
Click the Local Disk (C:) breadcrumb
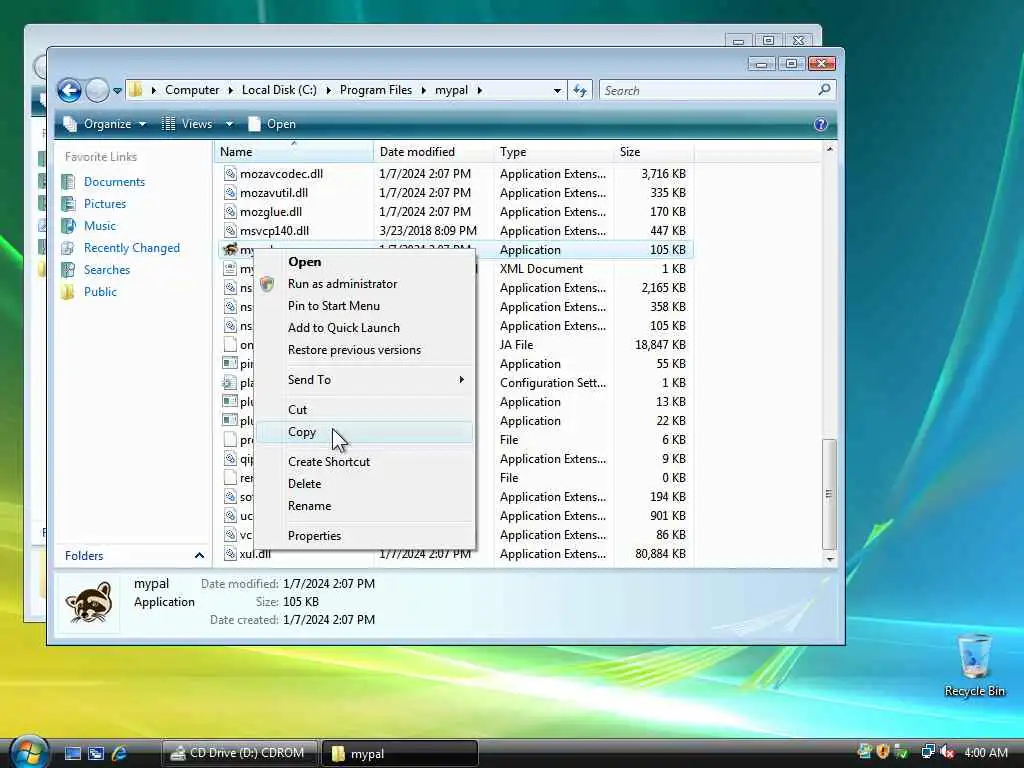[x=279, y=90]
